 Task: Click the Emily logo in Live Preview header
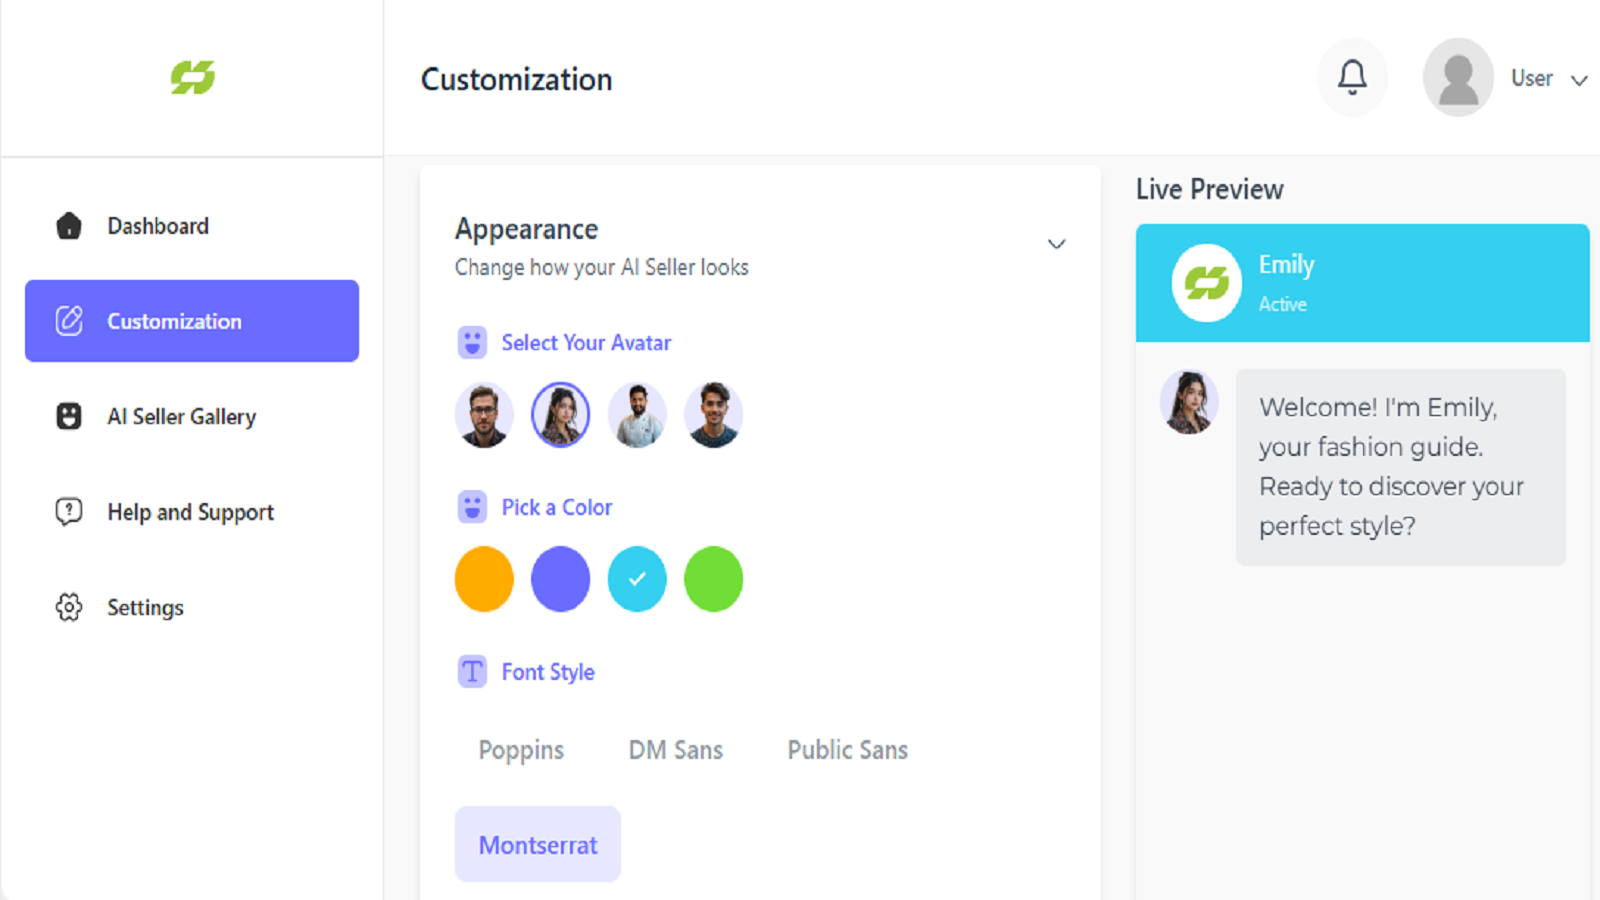pos(1206,283)
